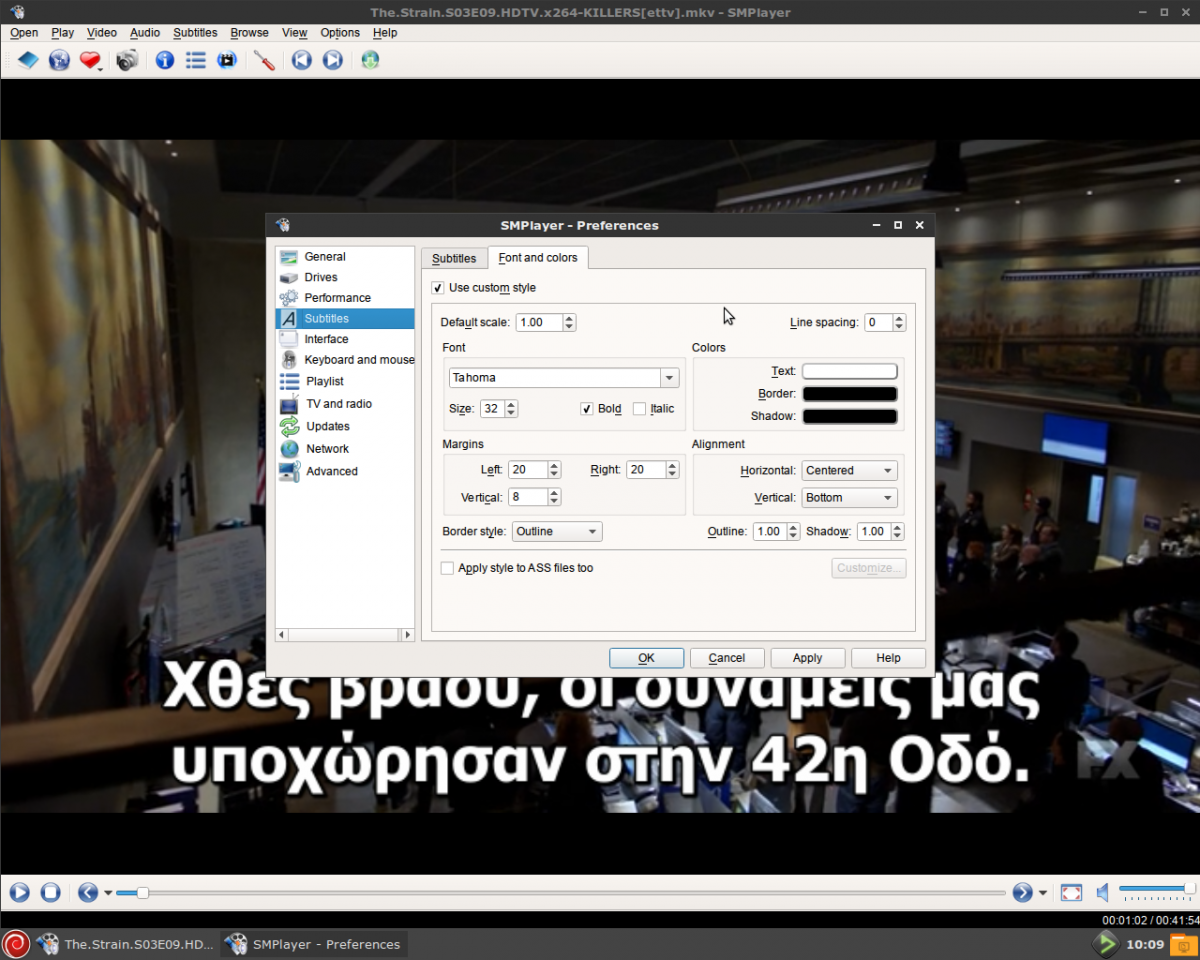This screenshot has height=960, width=1200.
Task: Open the Debian start menu icon
Action: tap(16, 944)
